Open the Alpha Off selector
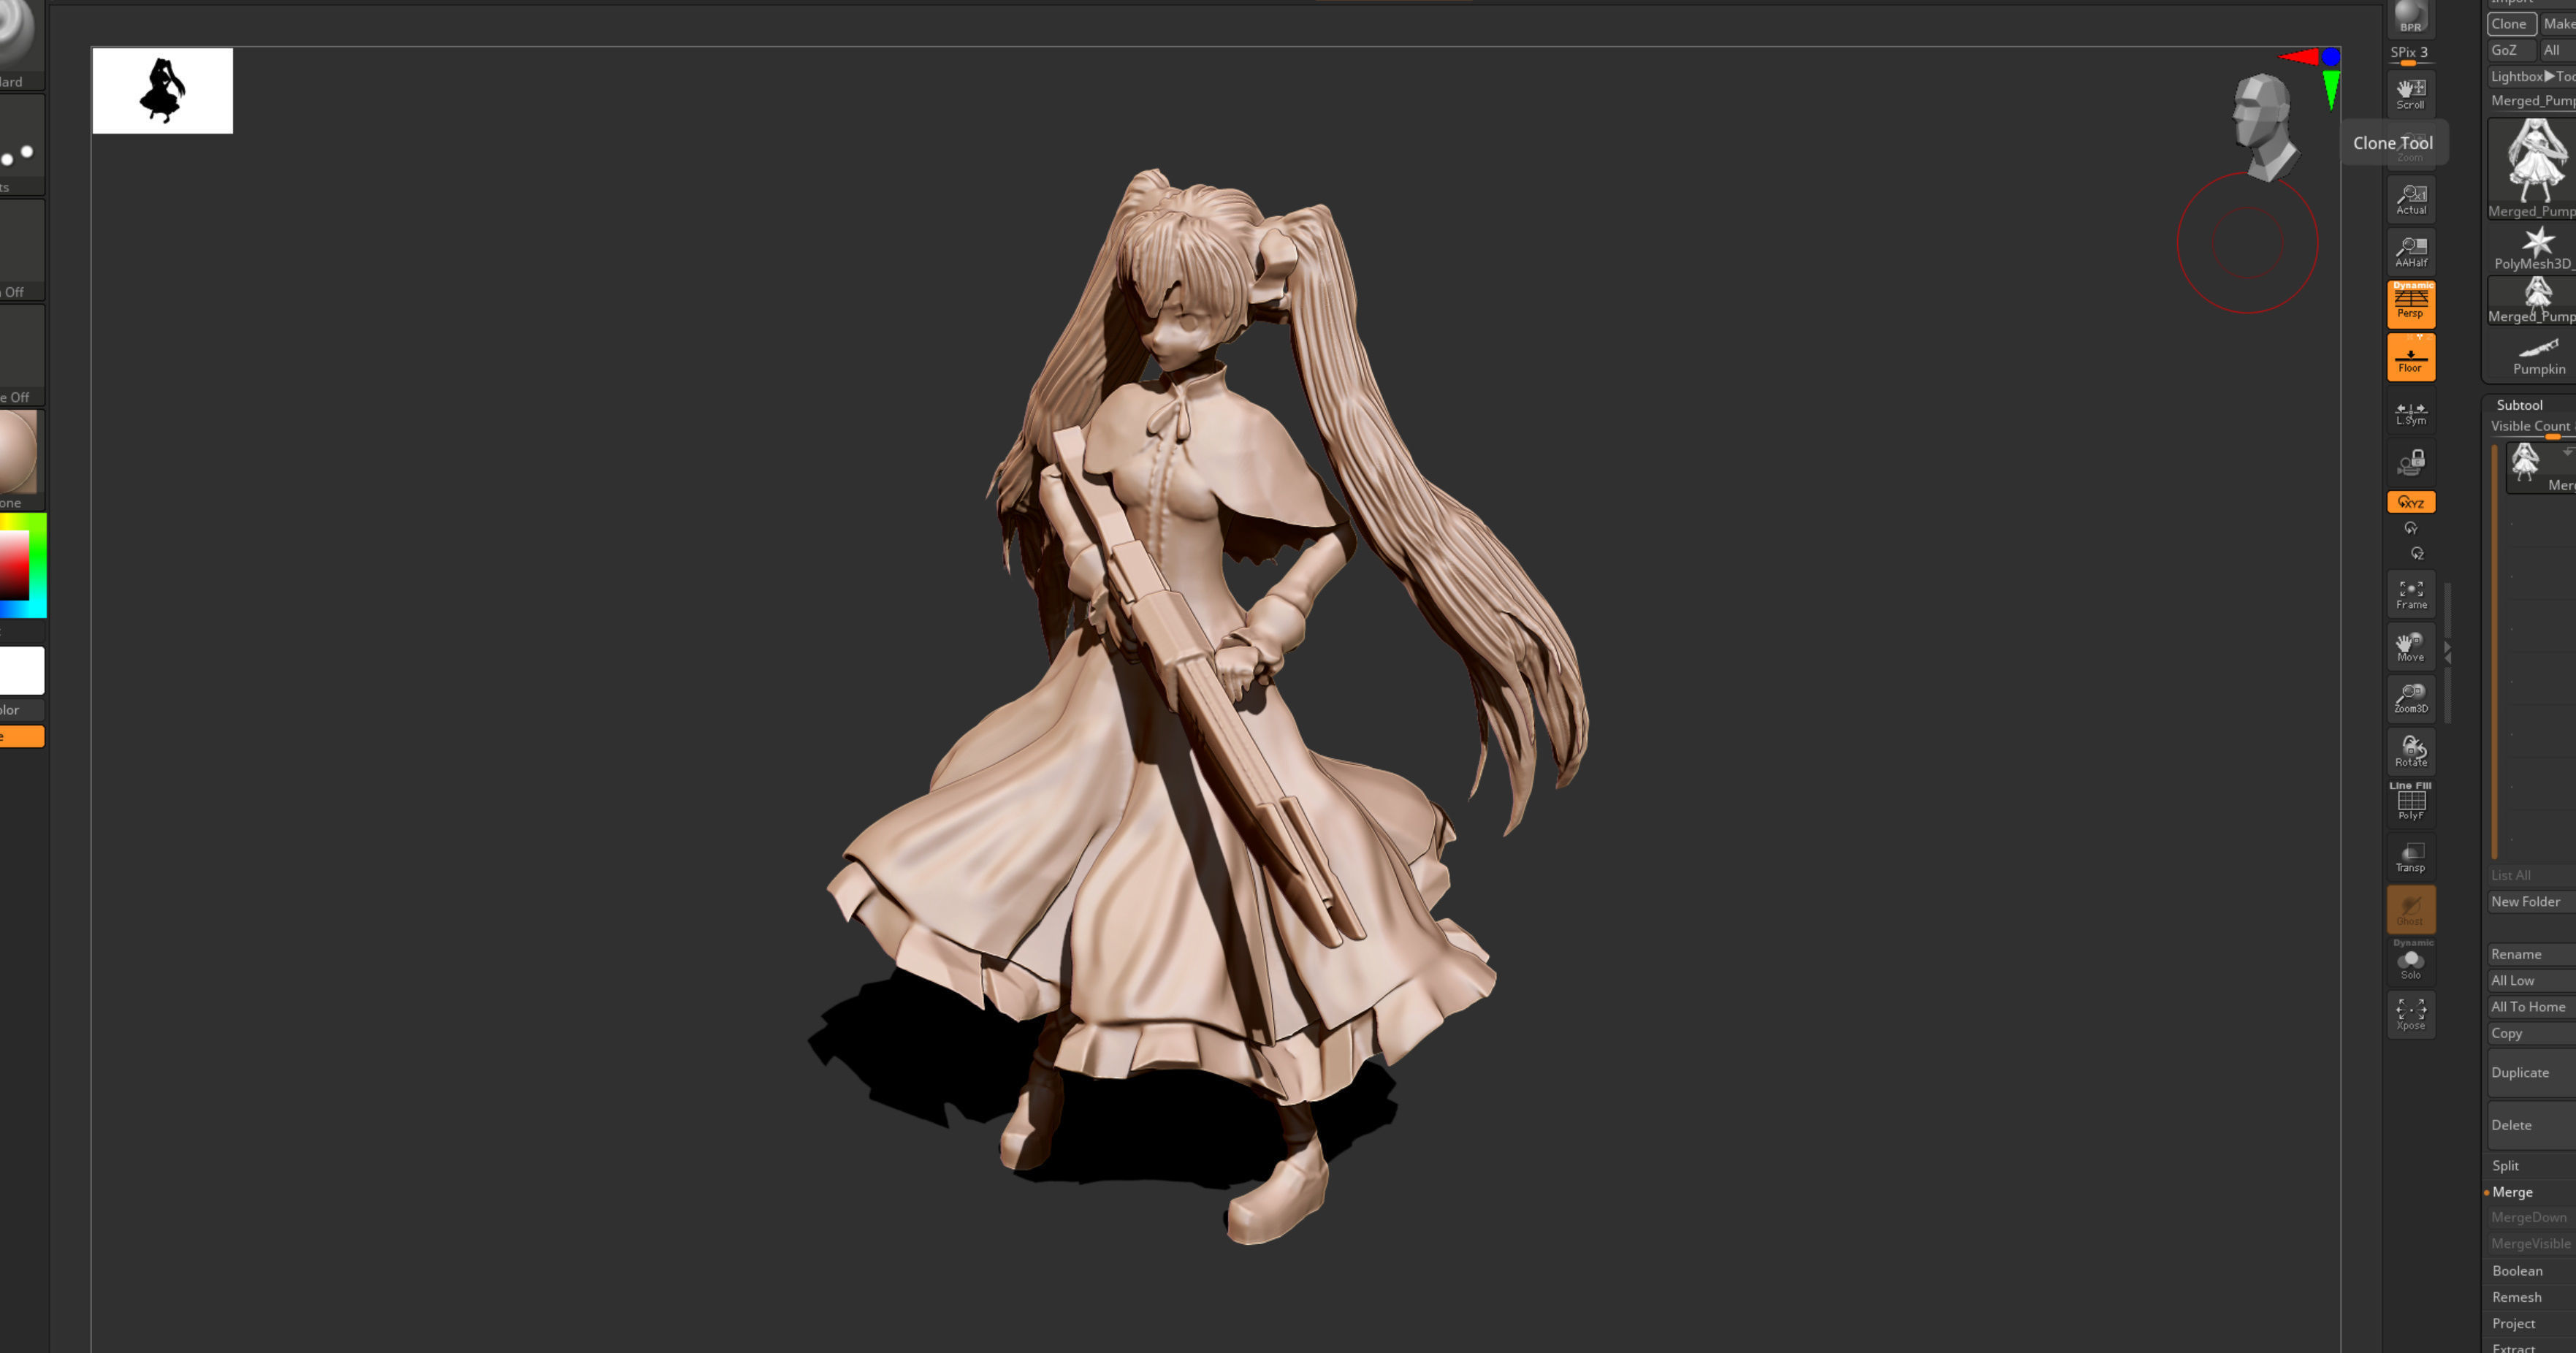 (21, 250)
